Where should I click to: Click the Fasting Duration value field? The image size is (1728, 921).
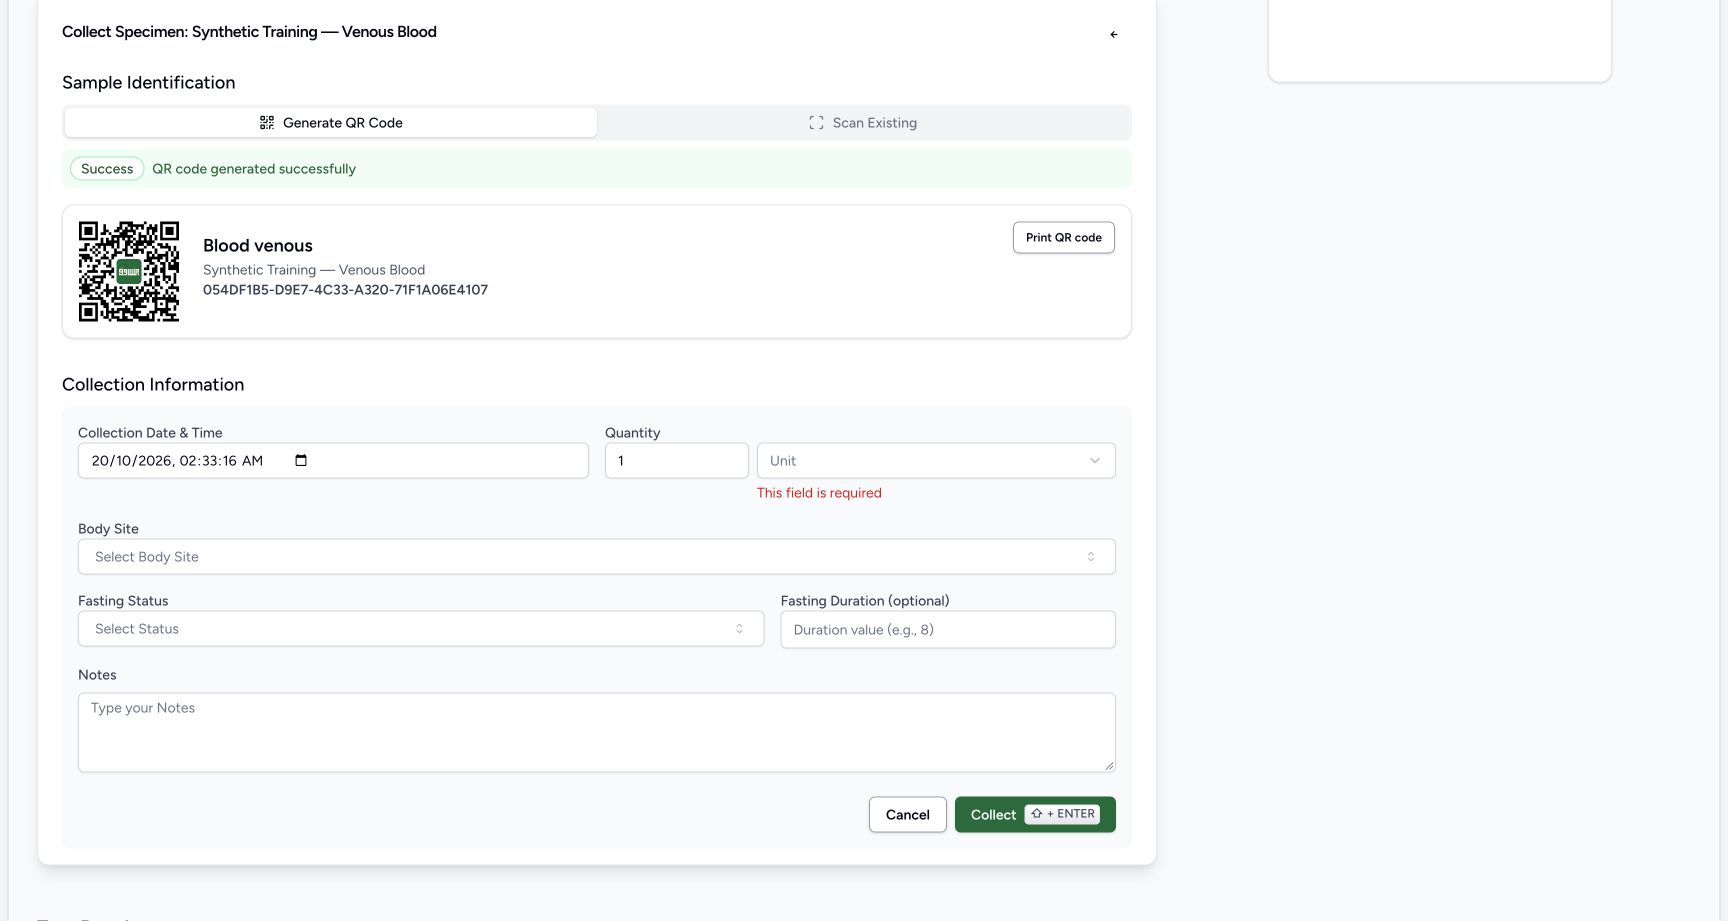[x=947, y=630]
